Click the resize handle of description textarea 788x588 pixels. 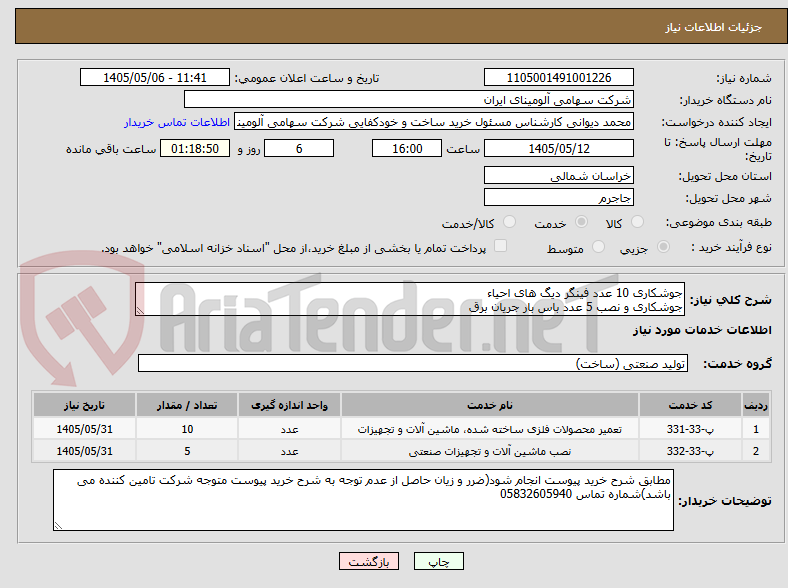click(x=140, y=311)
